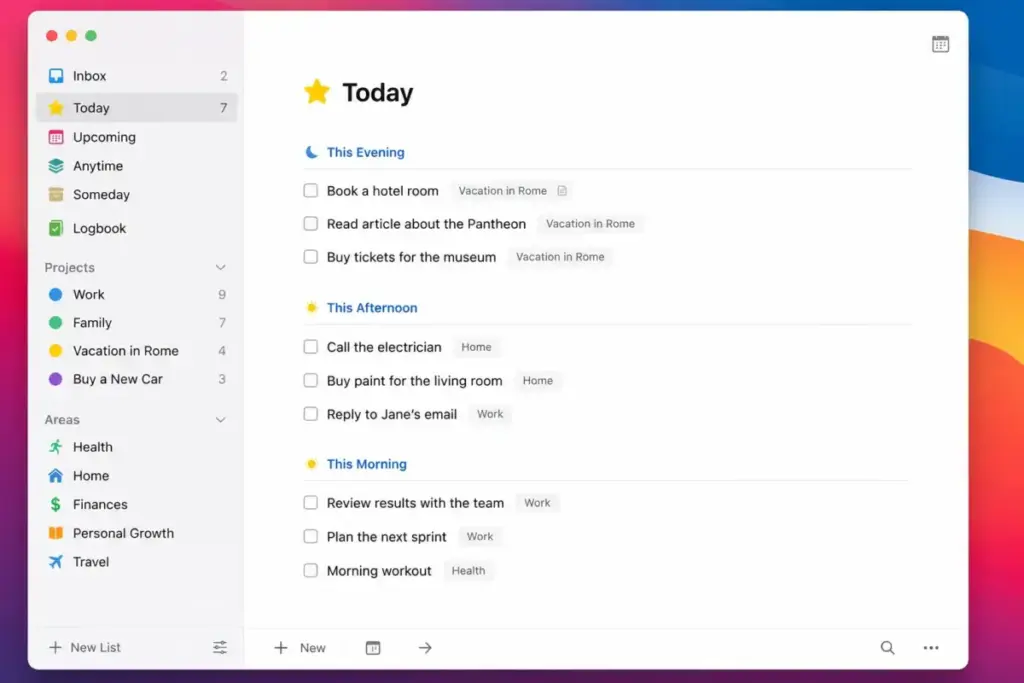
Task: Open the Logbook list
Action: point(136,229)
